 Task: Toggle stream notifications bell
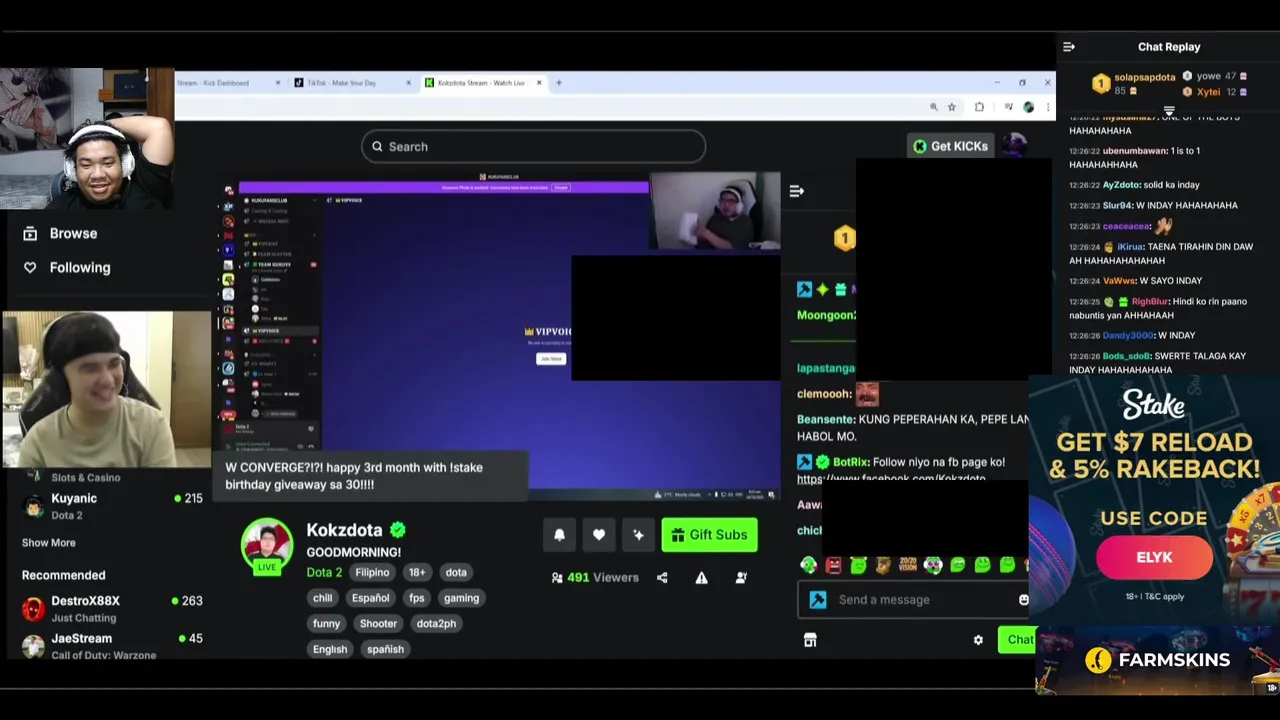coord(559,535)
